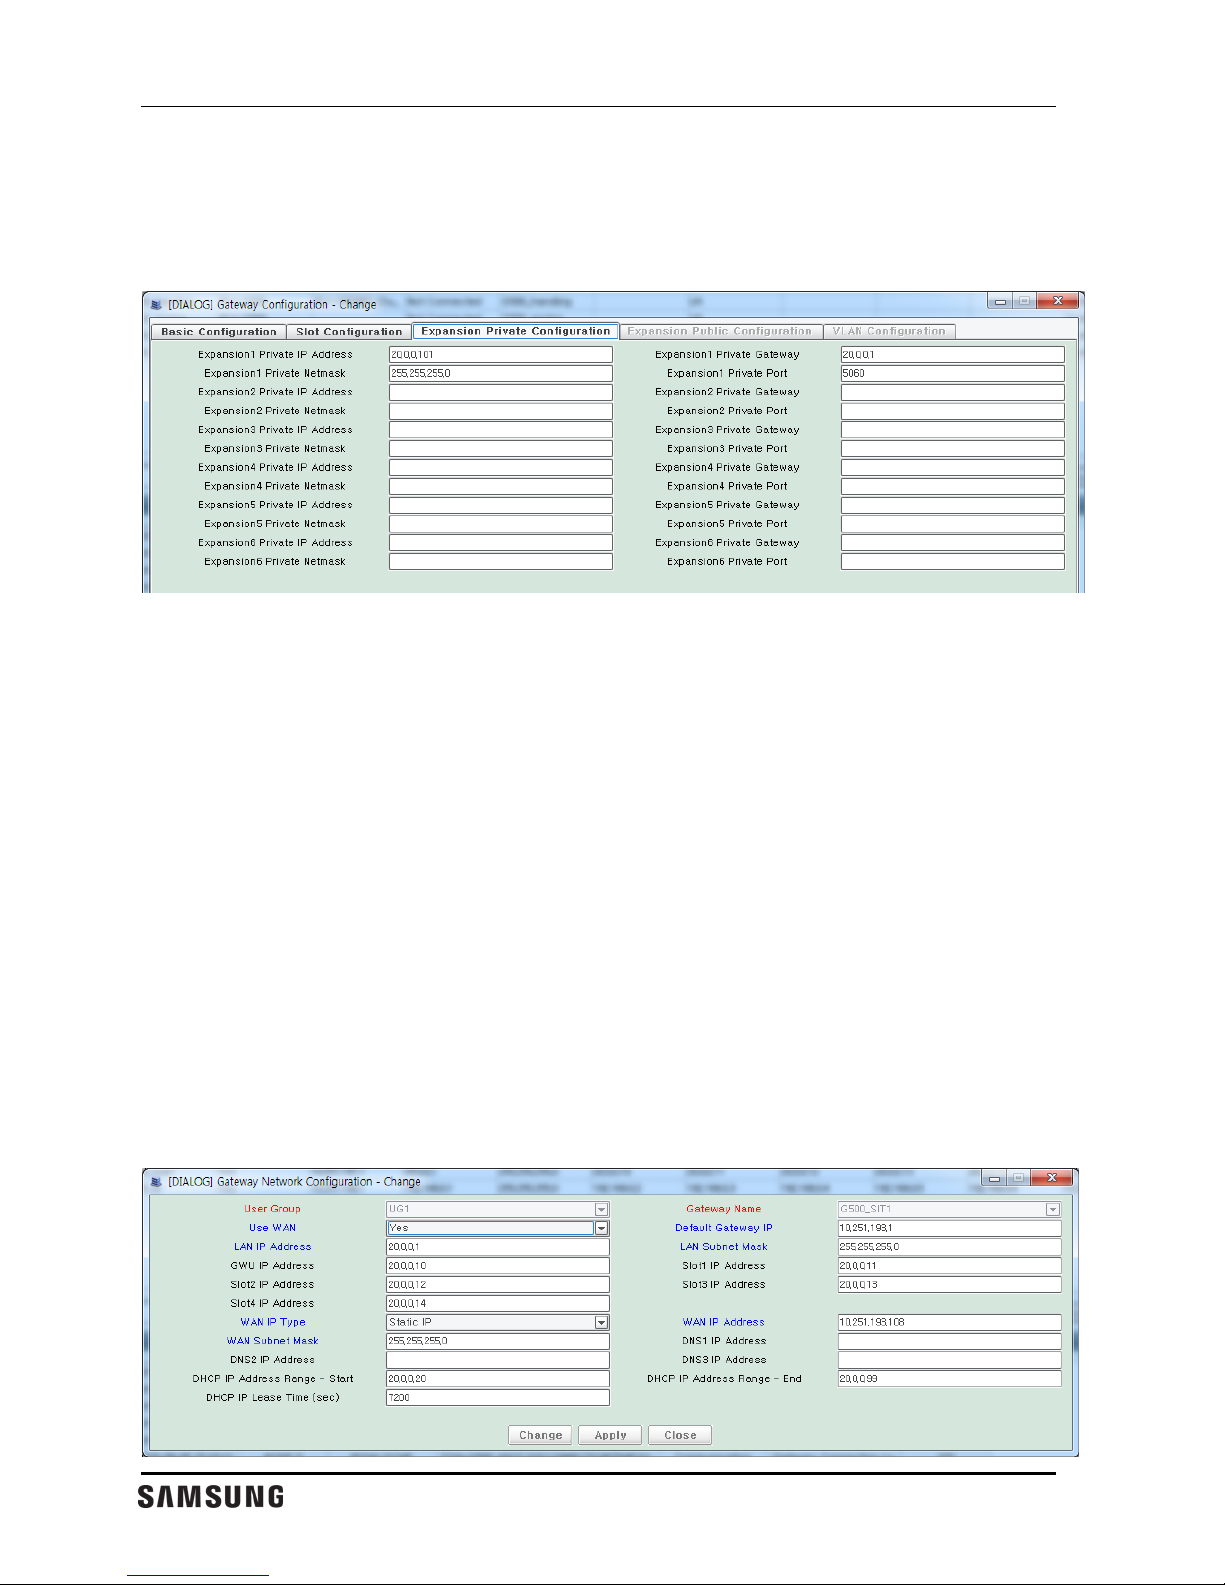Expand the Use WAN dropdown
This screenshot has width=1225, height=1585.
(601, 1228)
